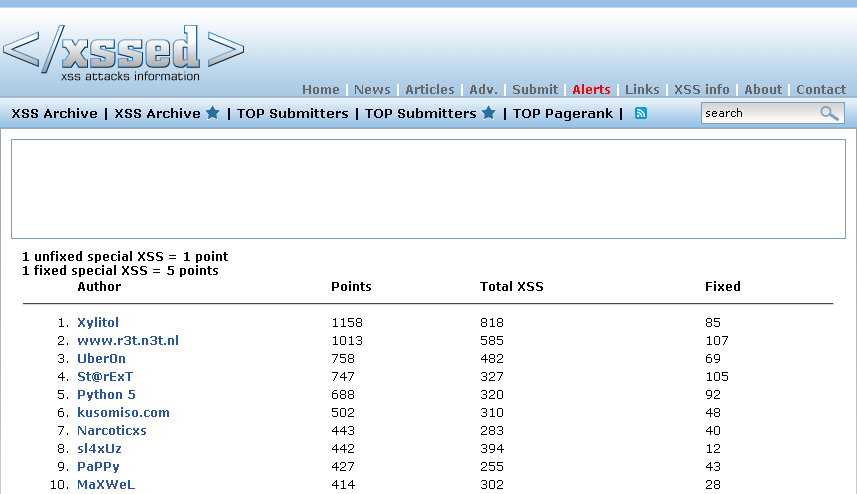Click the Fixed column header
Image resolution: width=857 pixels, height=494 pixels.
coord(723,286)
